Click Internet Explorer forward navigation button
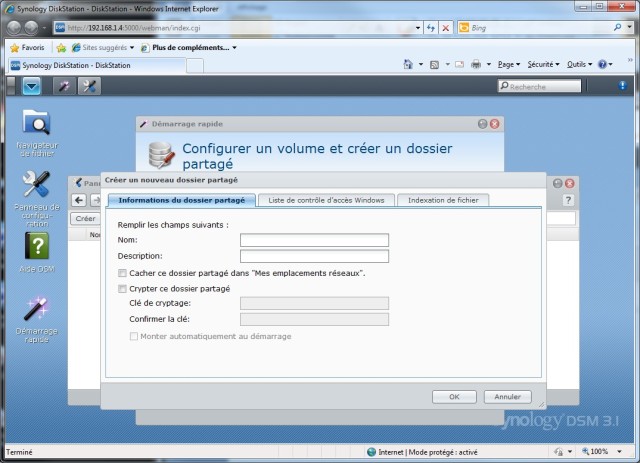 pos(31,28)
